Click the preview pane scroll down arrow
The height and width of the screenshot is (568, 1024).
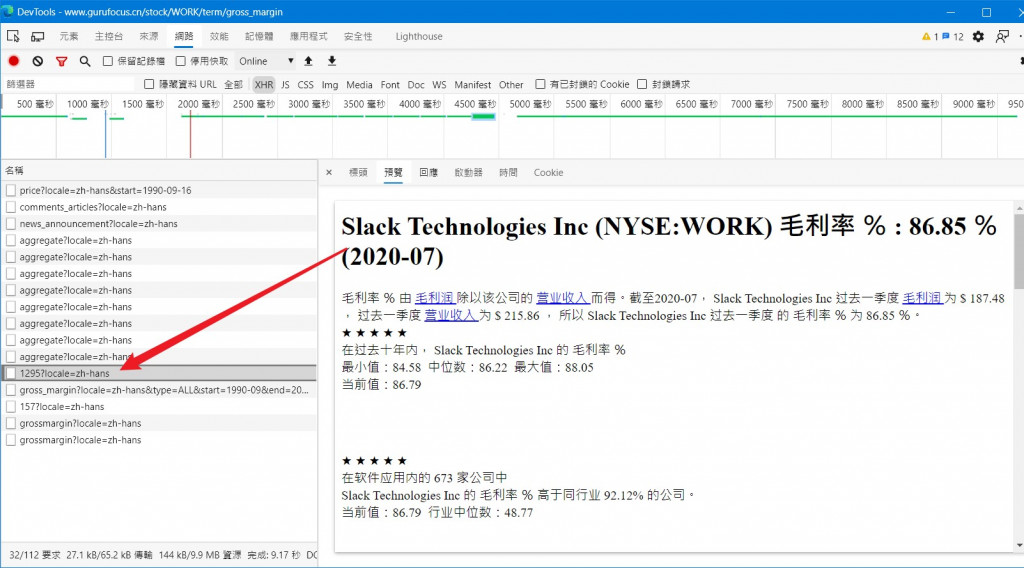[x=1019, y=546]
